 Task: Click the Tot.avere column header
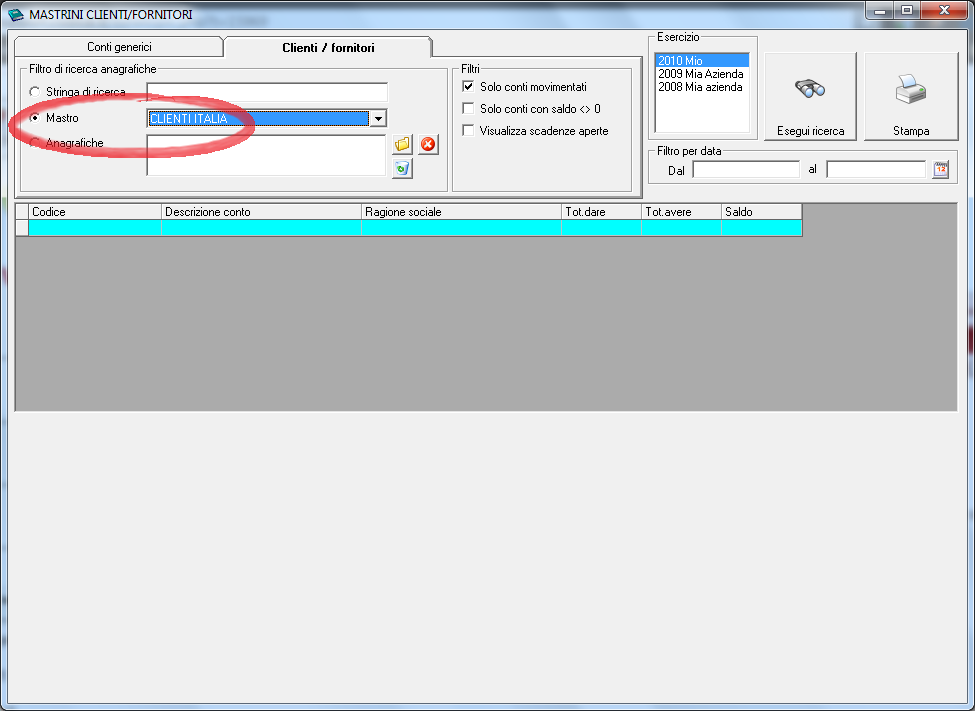click(x=682, y=211)
